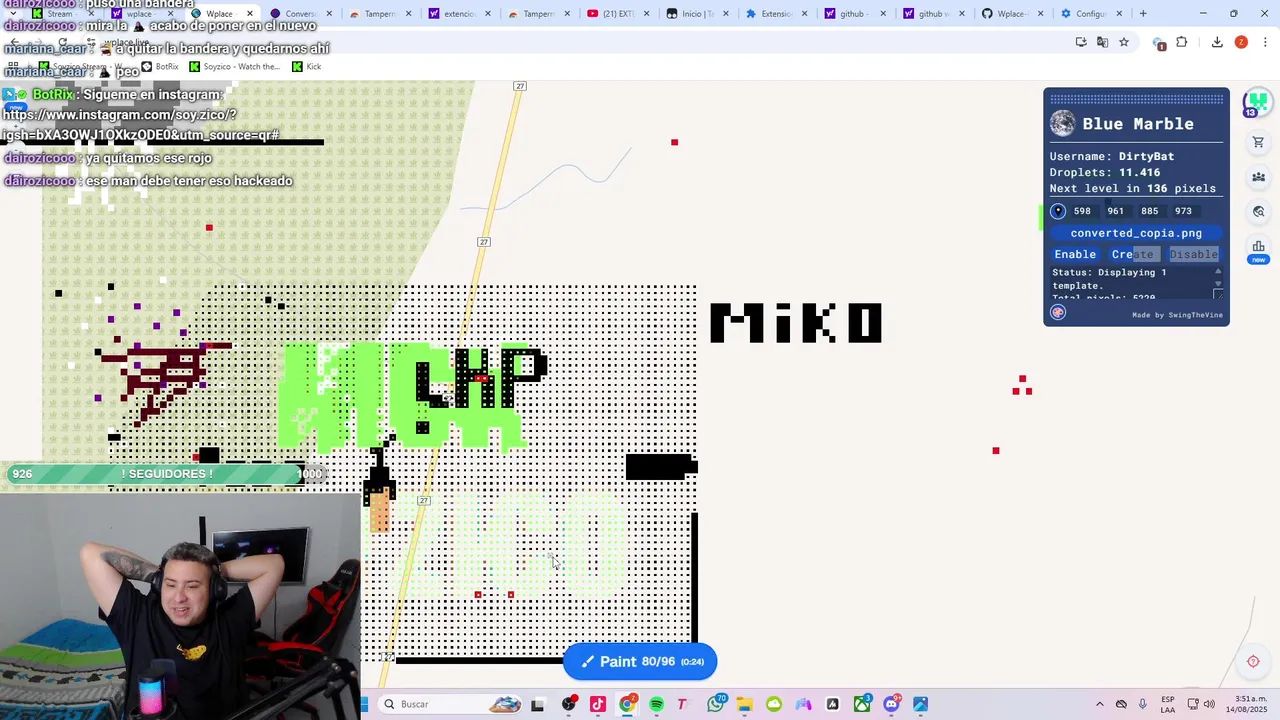This screenshot has width=1280, height=720.
Task: Click the bookmark star icon in address bar
Action: (x=1124, y=42)
